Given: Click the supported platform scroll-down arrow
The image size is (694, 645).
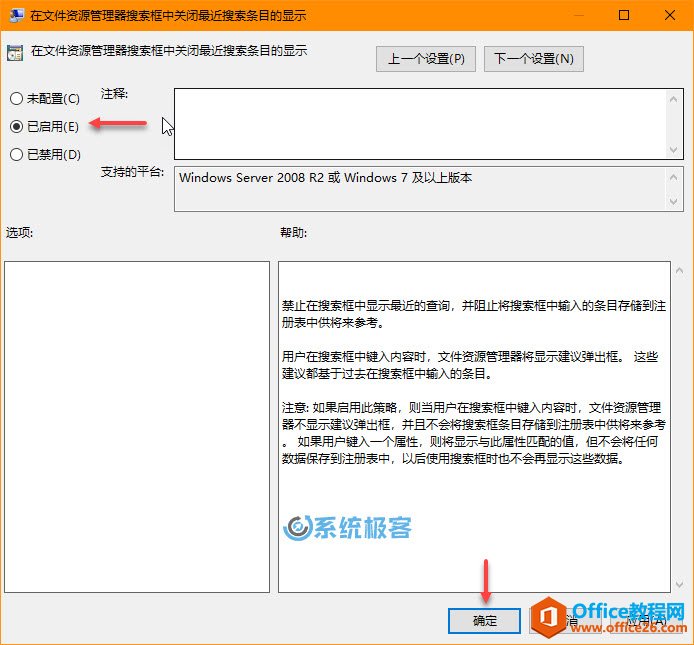Looking at the screenshot, I should click(x=674, y=201).
